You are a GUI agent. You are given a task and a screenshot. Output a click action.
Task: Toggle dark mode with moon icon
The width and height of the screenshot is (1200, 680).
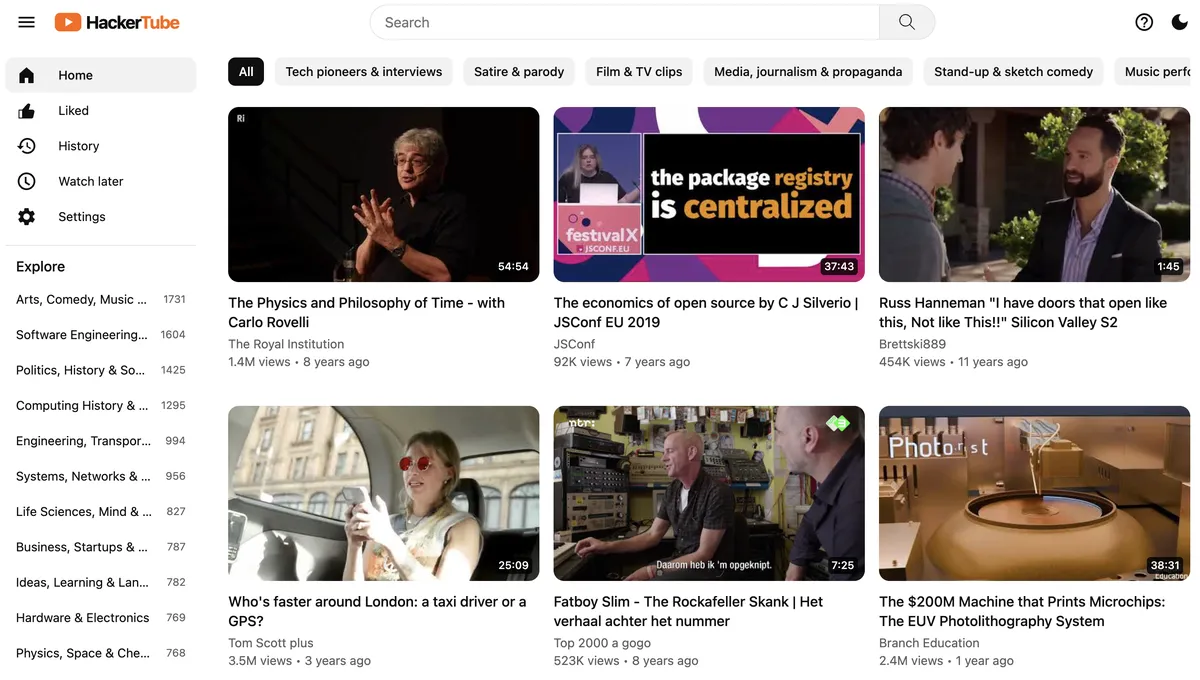(1180, 22)
